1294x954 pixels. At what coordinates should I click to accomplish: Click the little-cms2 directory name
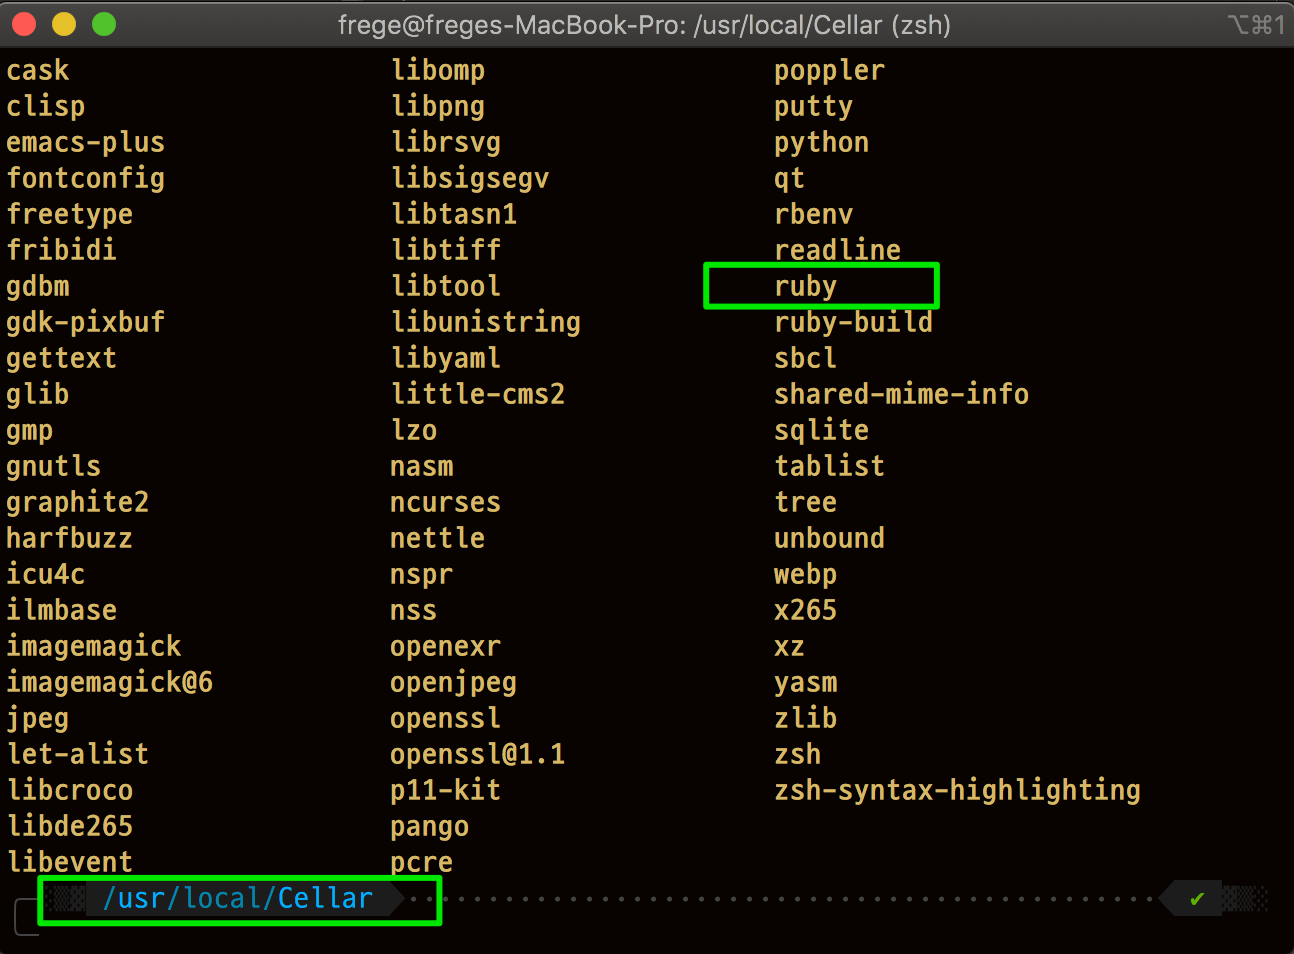point(478,395)
